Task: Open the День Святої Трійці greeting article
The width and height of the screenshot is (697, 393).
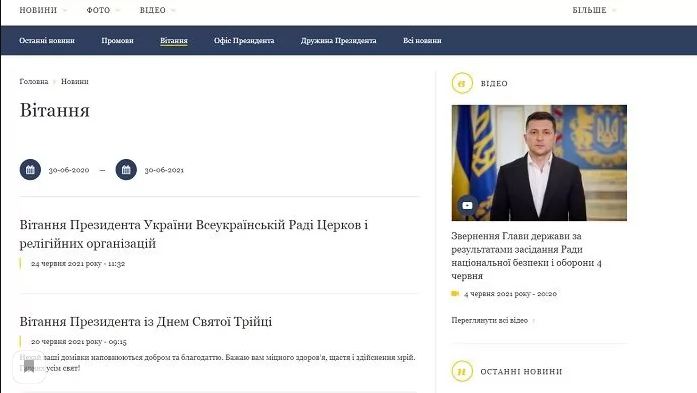Action: [x=146, y=321]
